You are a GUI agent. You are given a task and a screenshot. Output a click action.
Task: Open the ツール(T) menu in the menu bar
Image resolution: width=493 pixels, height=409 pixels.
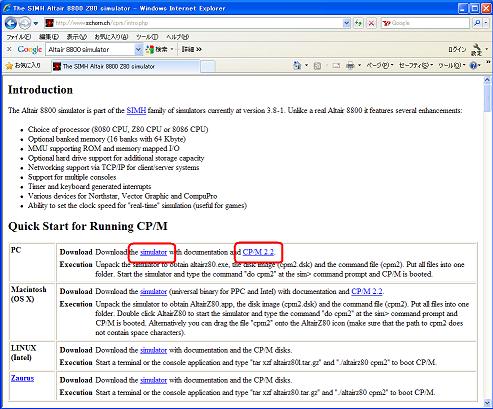click(x=147, y=37)
